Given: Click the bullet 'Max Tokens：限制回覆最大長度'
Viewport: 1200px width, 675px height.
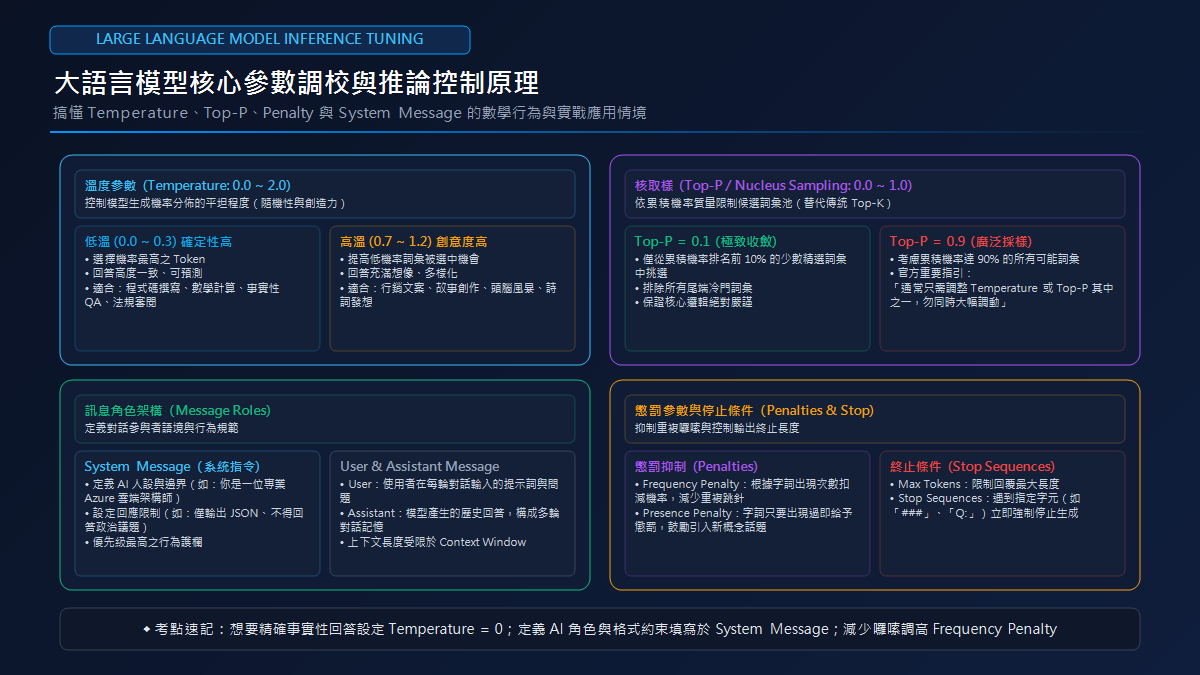Looking at the screenshot, I should click(974, 484).
